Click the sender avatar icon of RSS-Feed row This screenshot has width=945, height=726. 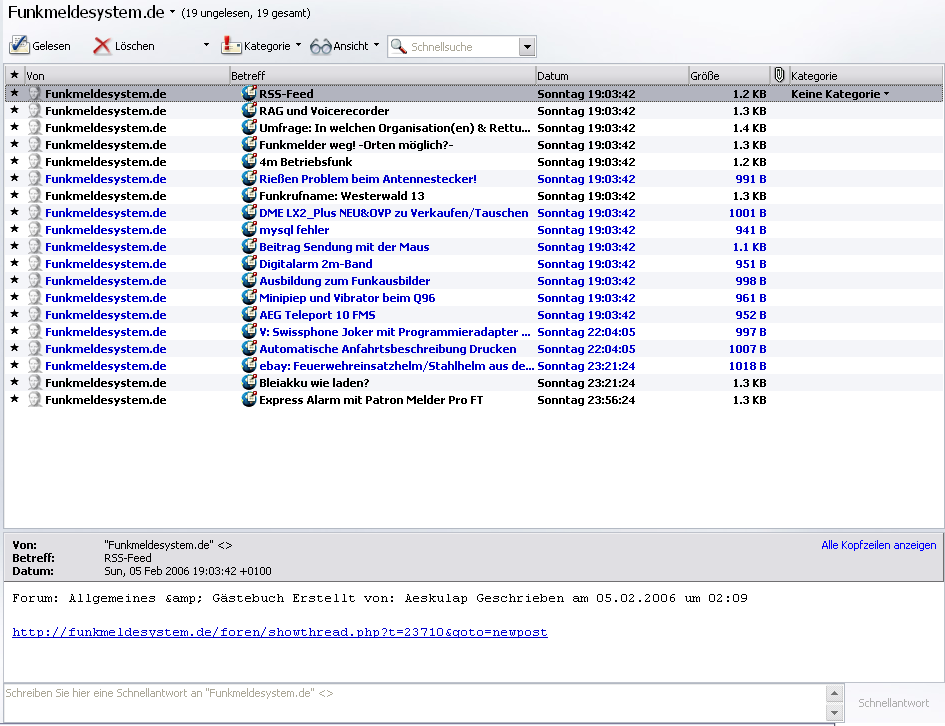coord(34,94)
